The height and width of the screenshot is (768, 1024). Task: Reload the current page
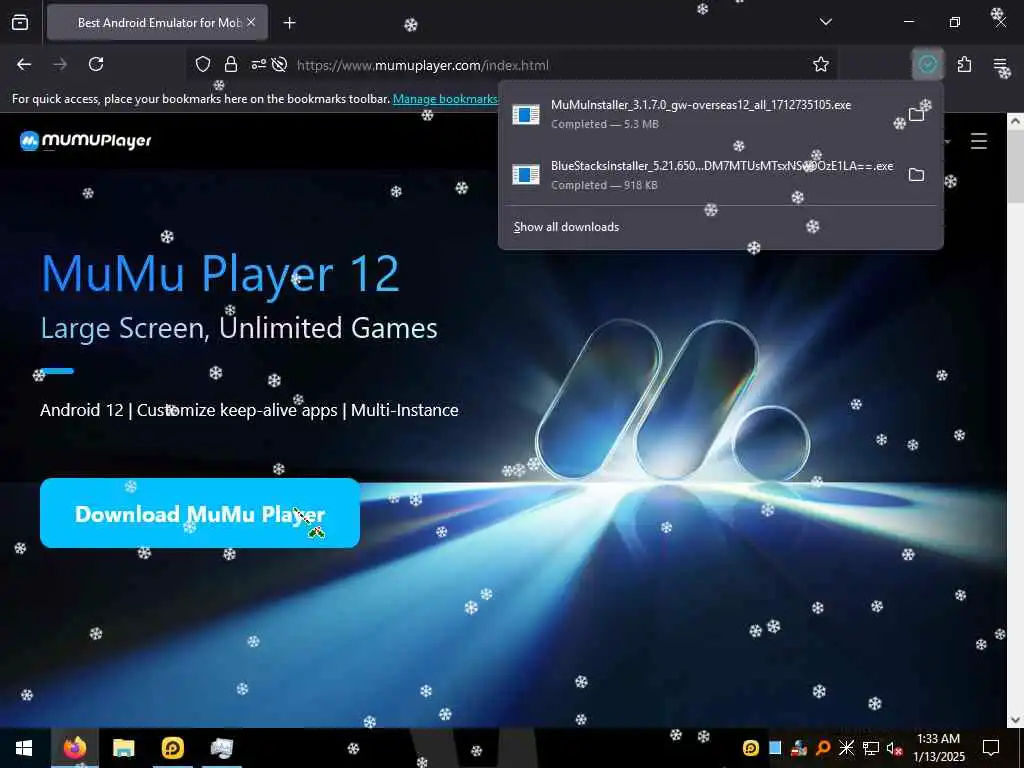(96, 64)
